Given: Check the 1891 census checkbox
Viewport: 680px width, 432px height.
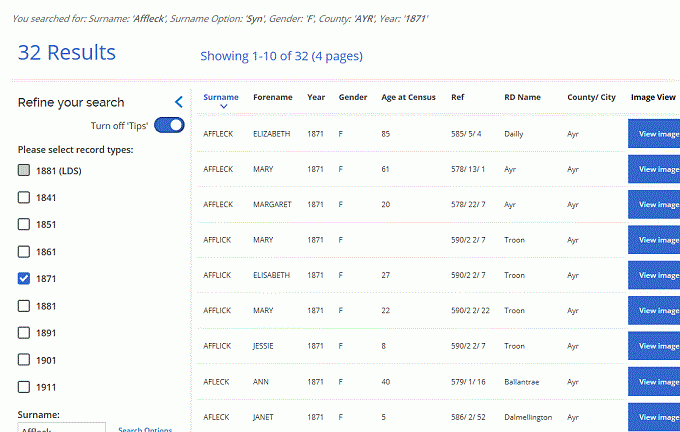Looking at the screenshot, I should tap(24, 333).
